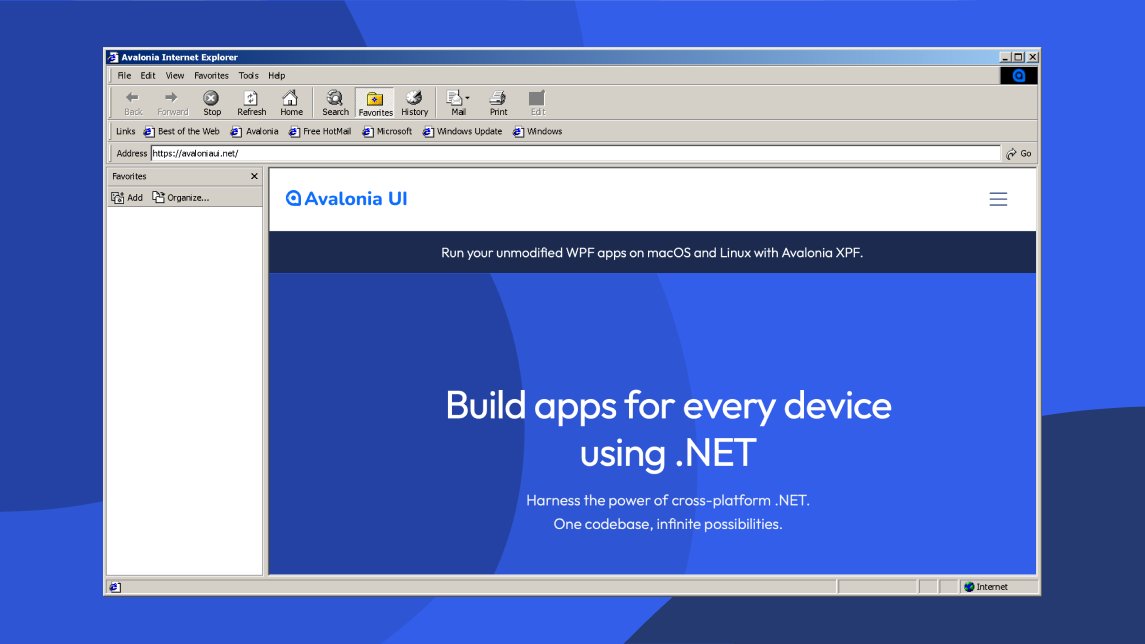Click the 'Links' label on links bar
Screen dimensions: 1145x644
[126, 131]
